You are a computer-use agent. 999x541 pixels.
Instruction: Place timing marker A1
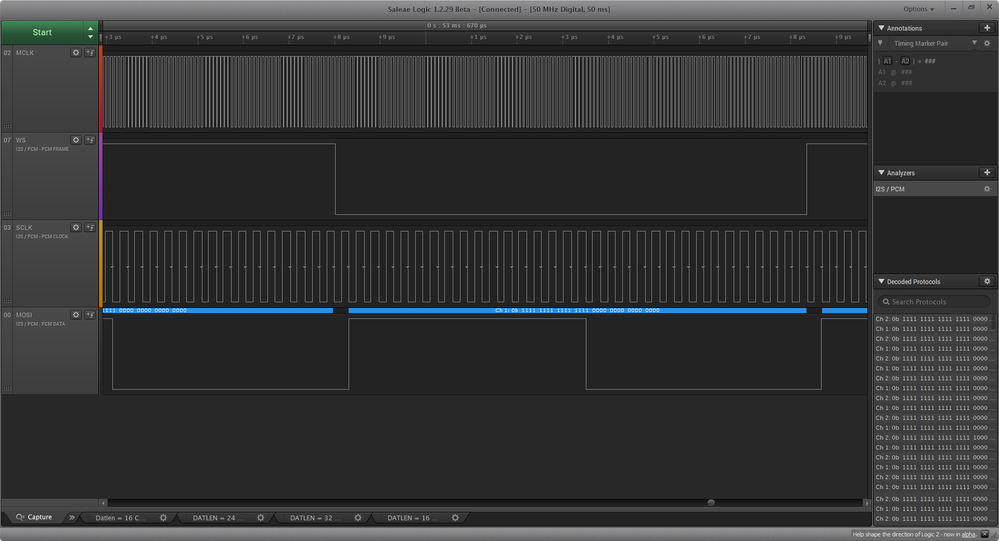coord(887,61)
